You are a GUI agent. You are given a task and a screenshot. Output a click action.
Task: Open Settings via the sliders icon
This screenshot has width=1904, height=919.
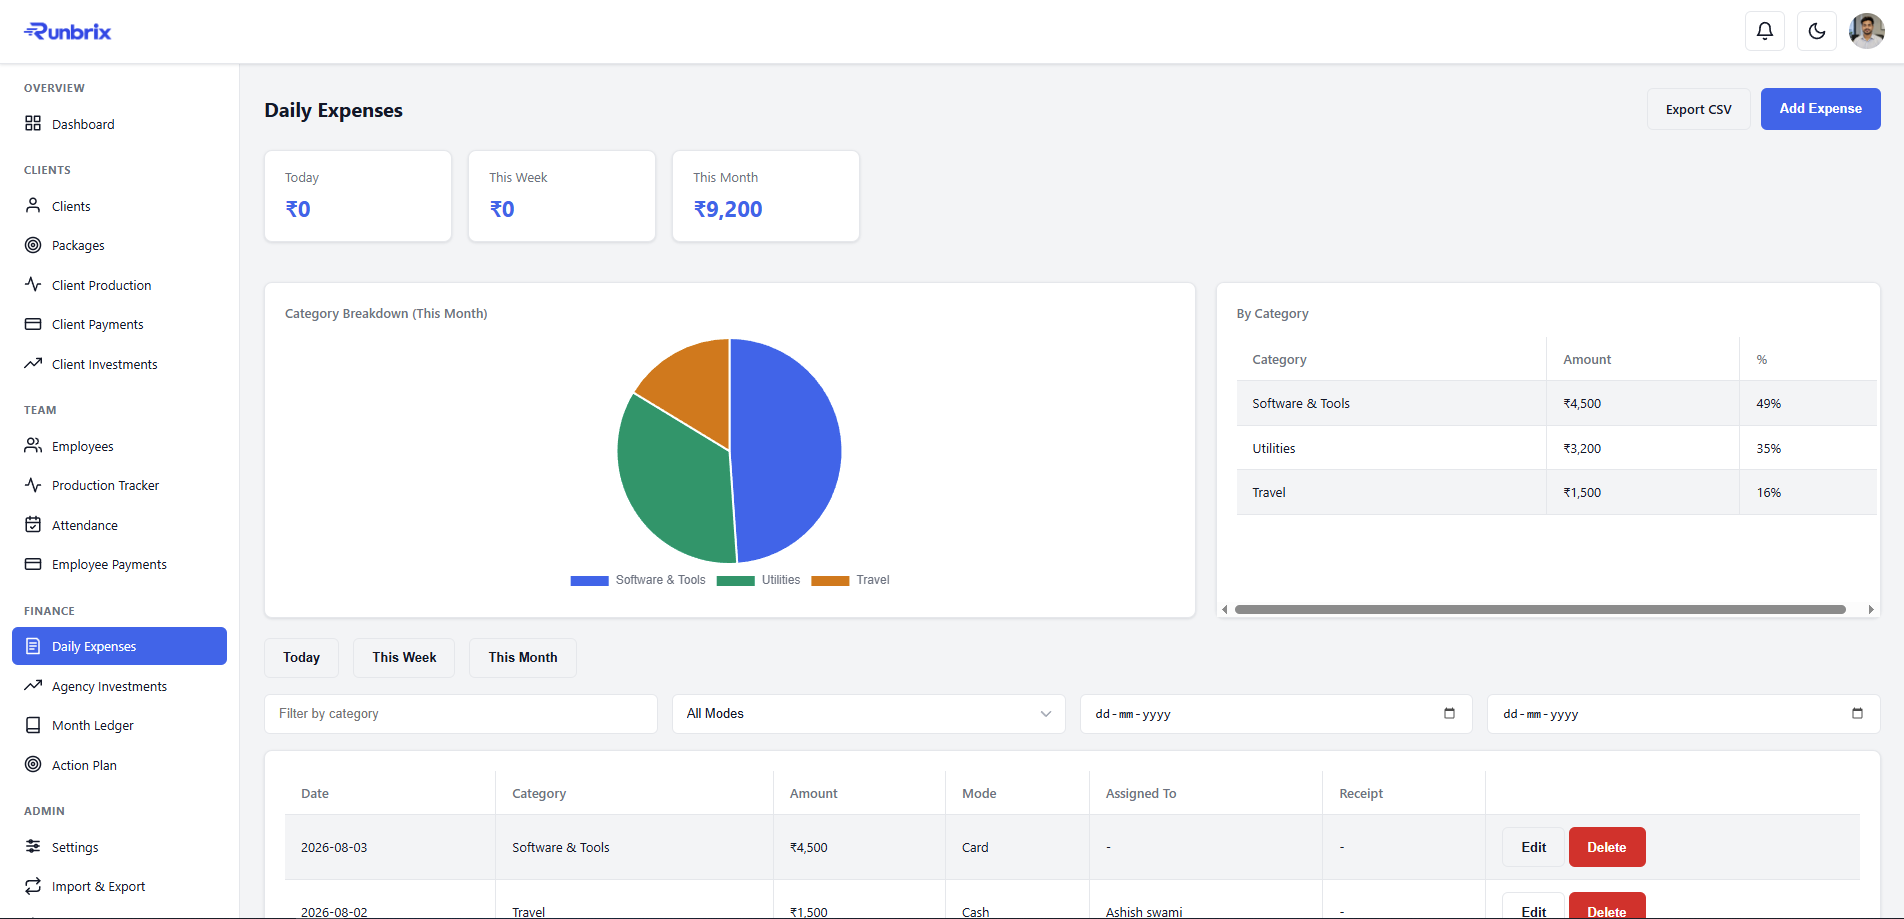pos(33,846)
